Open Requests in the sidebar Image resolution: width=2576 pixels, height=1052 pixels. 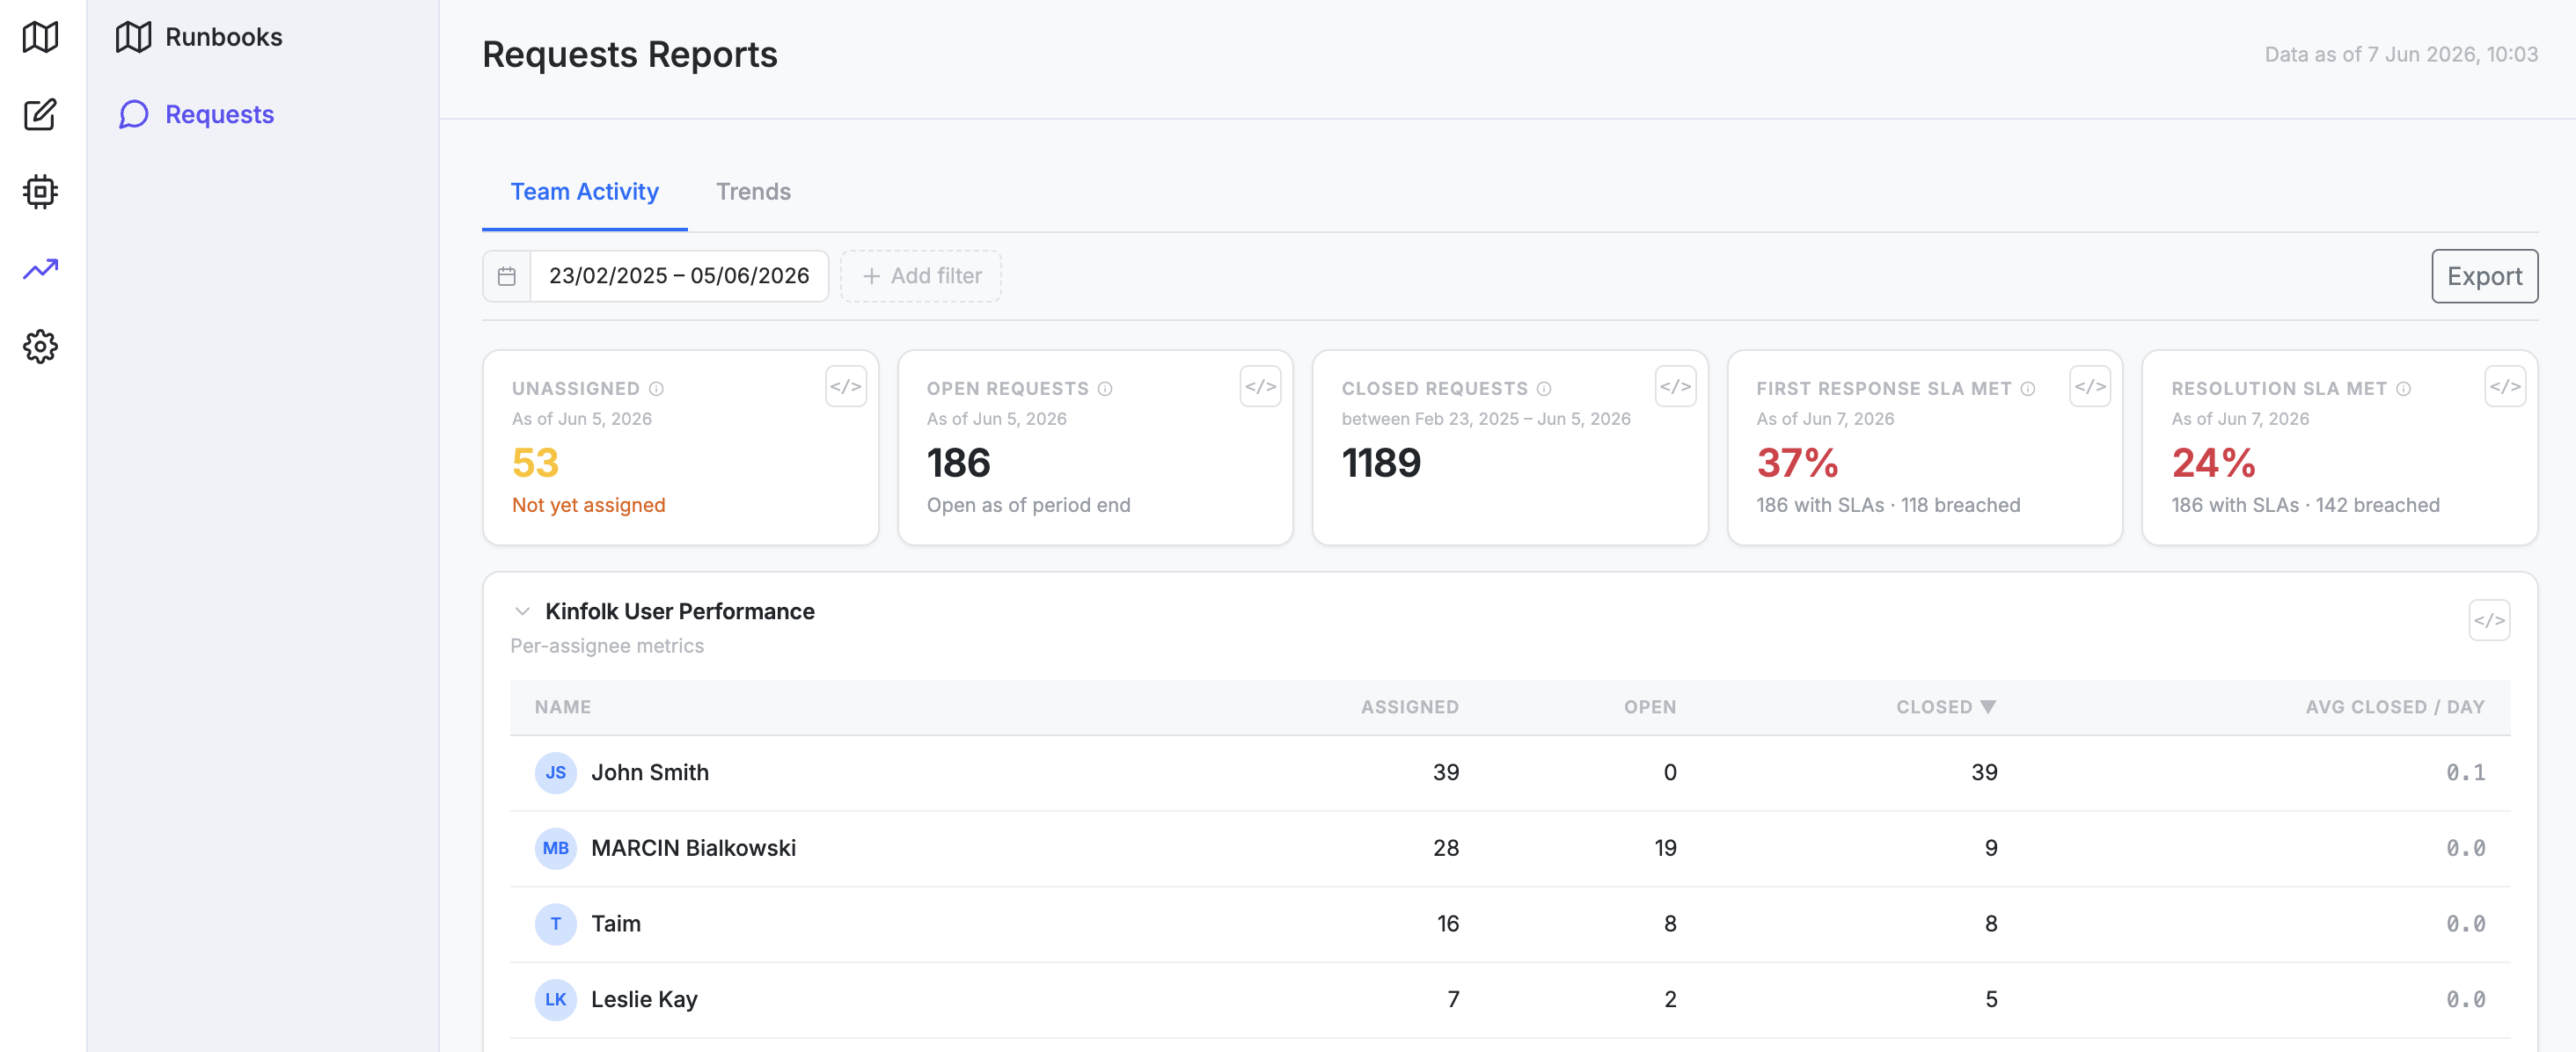coord(197,114)
